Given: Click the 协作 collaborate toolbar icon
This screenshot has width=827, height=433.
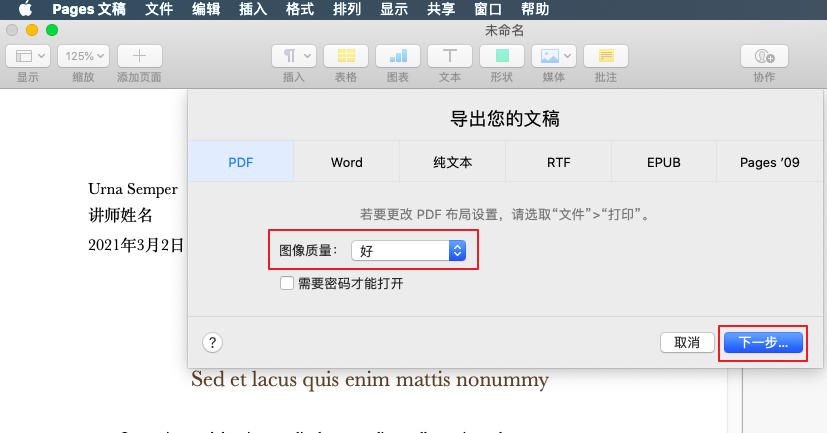Looking at the screenshot, I should (764, 56).
